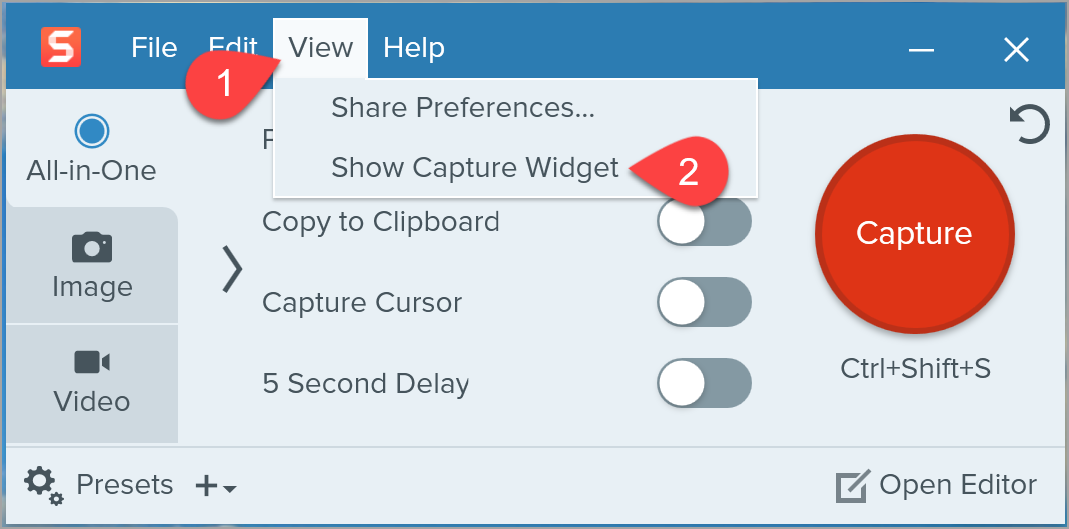Expand the panel with the right chevron
This screenshot has height=529, width=1069.
(232, 268)
